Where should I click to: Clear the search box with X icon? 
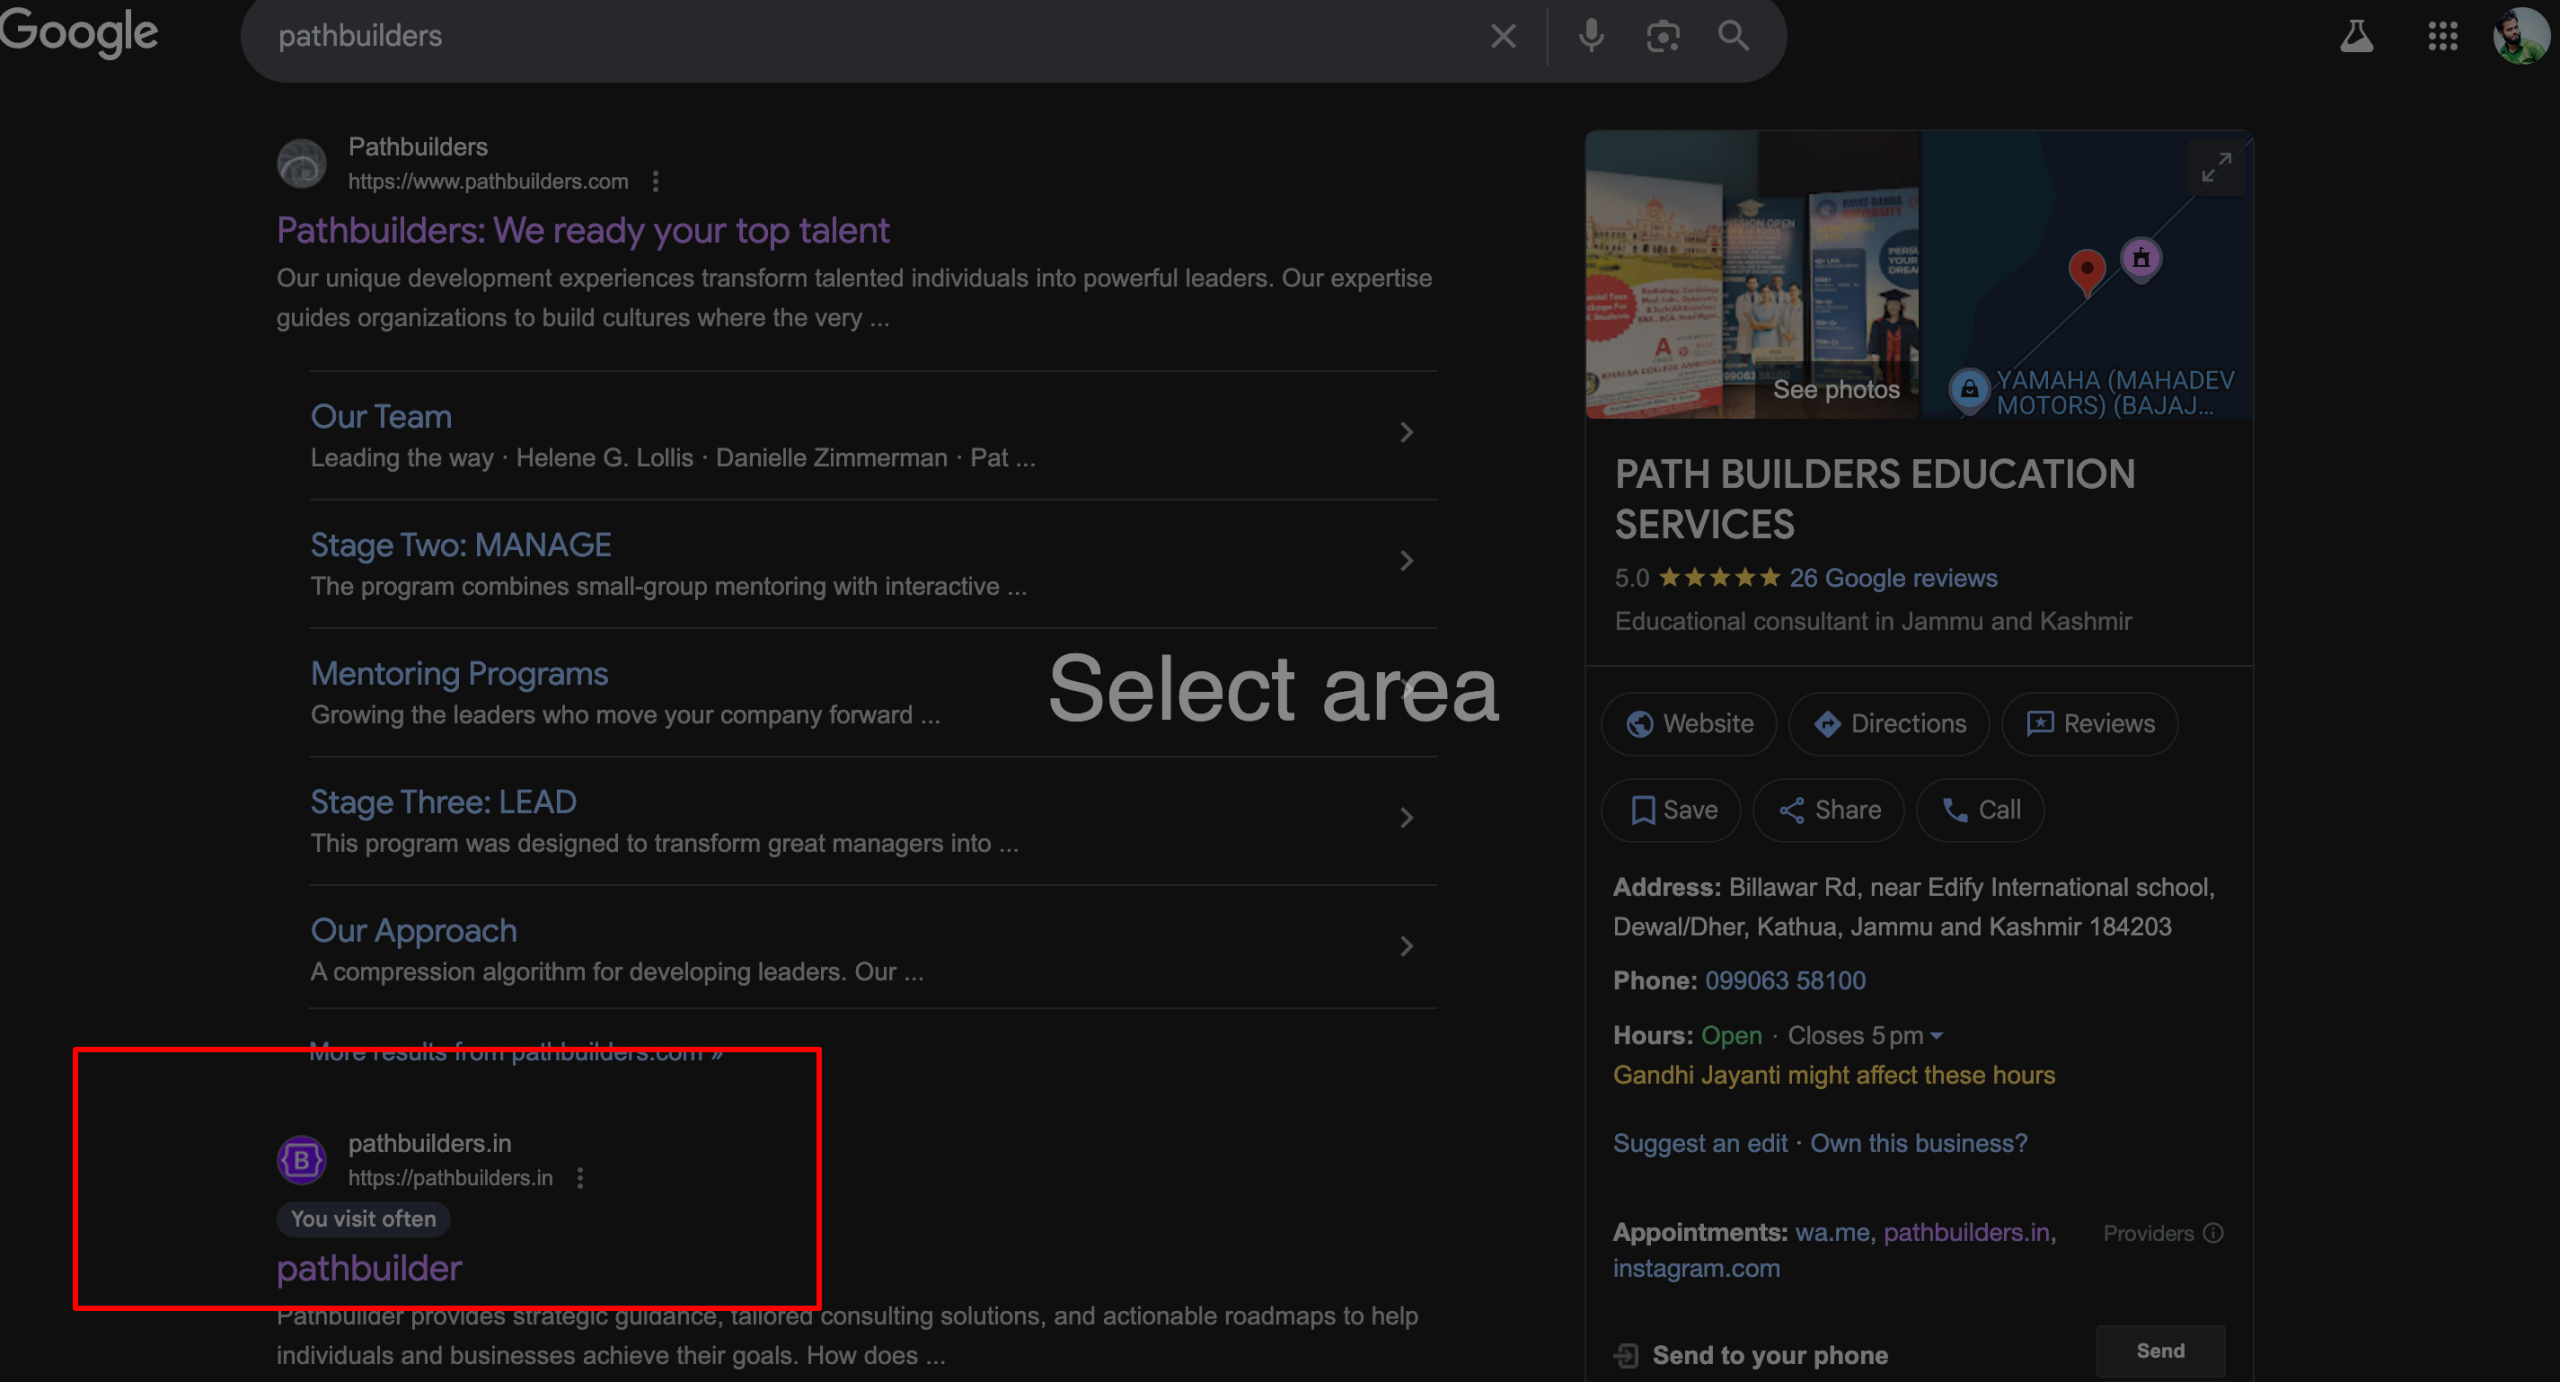(x=1503, y=36)
